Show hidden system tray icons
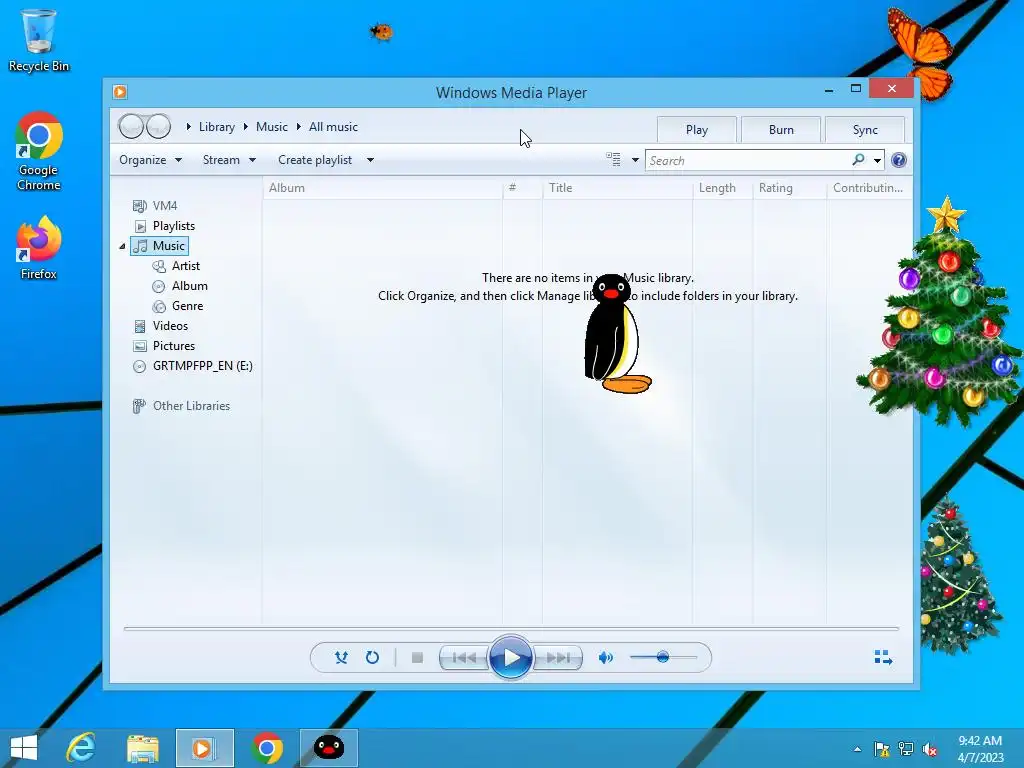The width and height of the screenshot is (1024, 768). (x=857, y=749)
